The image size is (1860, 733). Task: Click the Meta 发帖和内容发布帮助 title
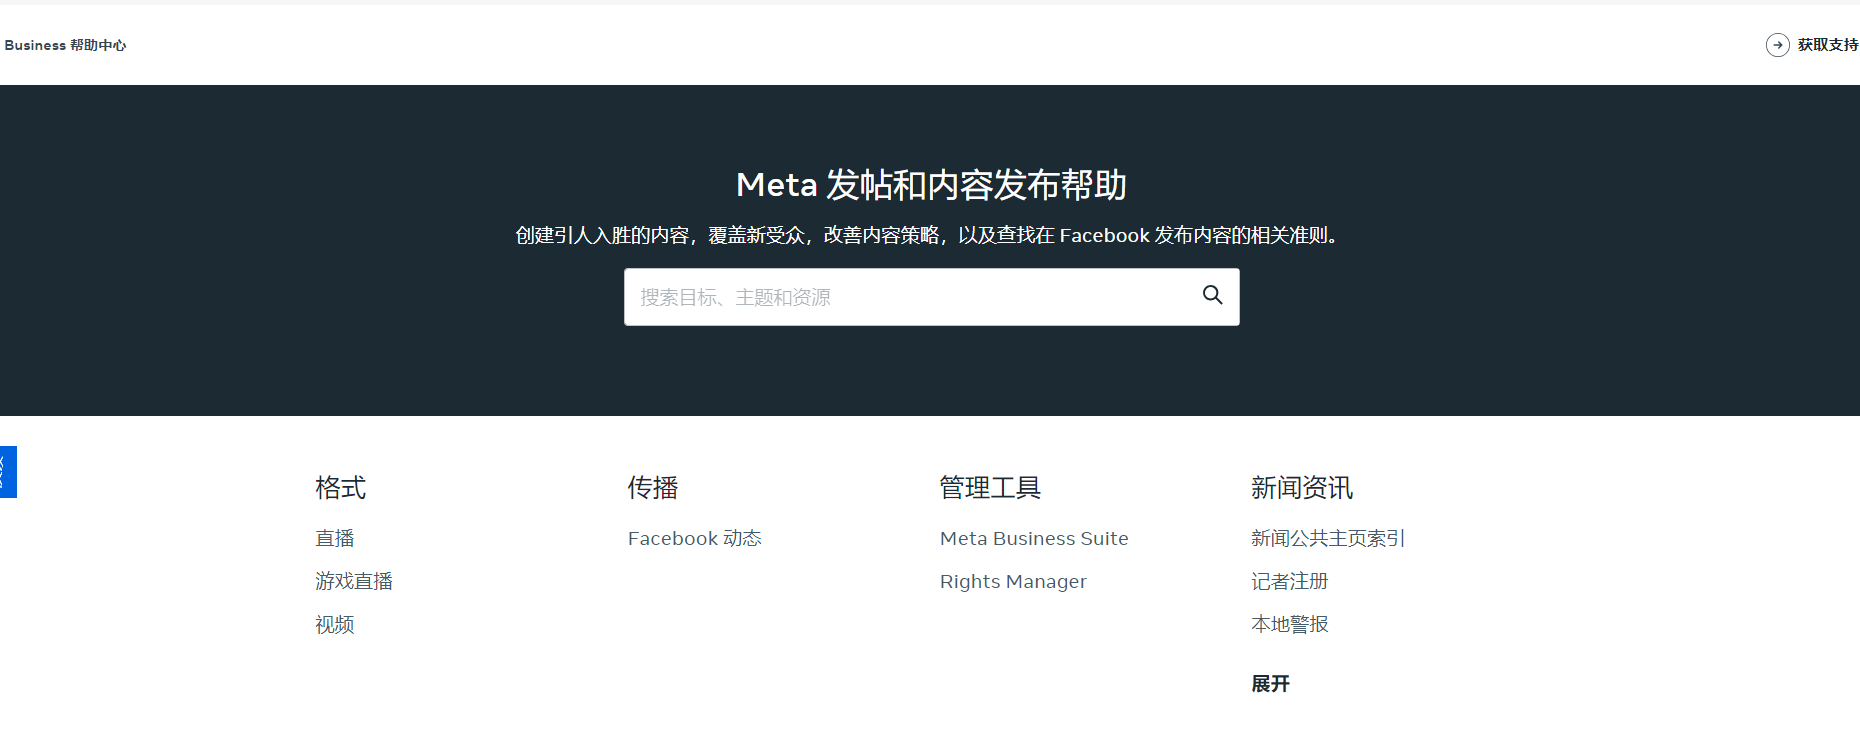coord(931,185)
